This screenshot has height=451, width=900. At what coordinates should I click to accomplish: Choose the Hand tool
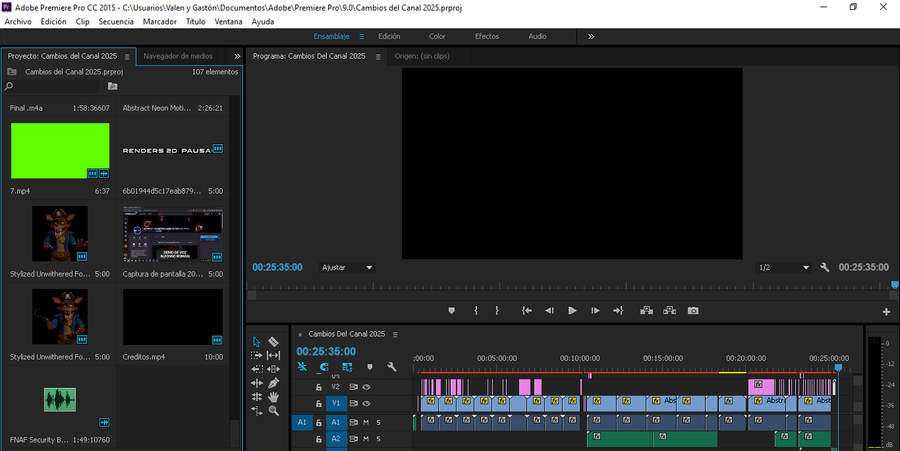tap(273, 397)
